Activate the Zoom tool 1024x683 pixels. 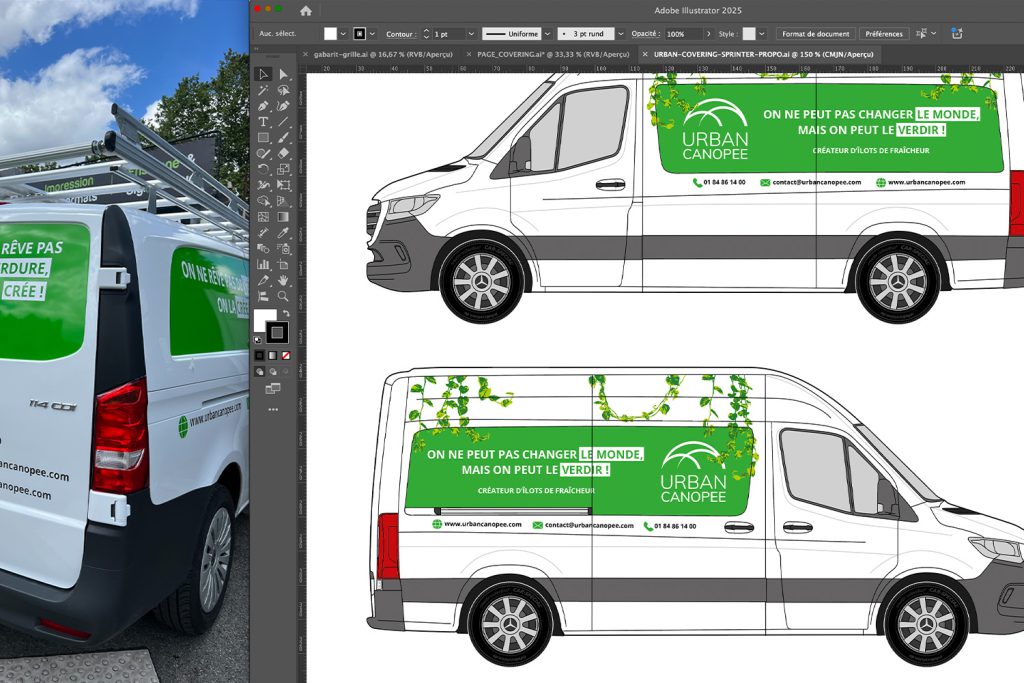click(284, 296)
